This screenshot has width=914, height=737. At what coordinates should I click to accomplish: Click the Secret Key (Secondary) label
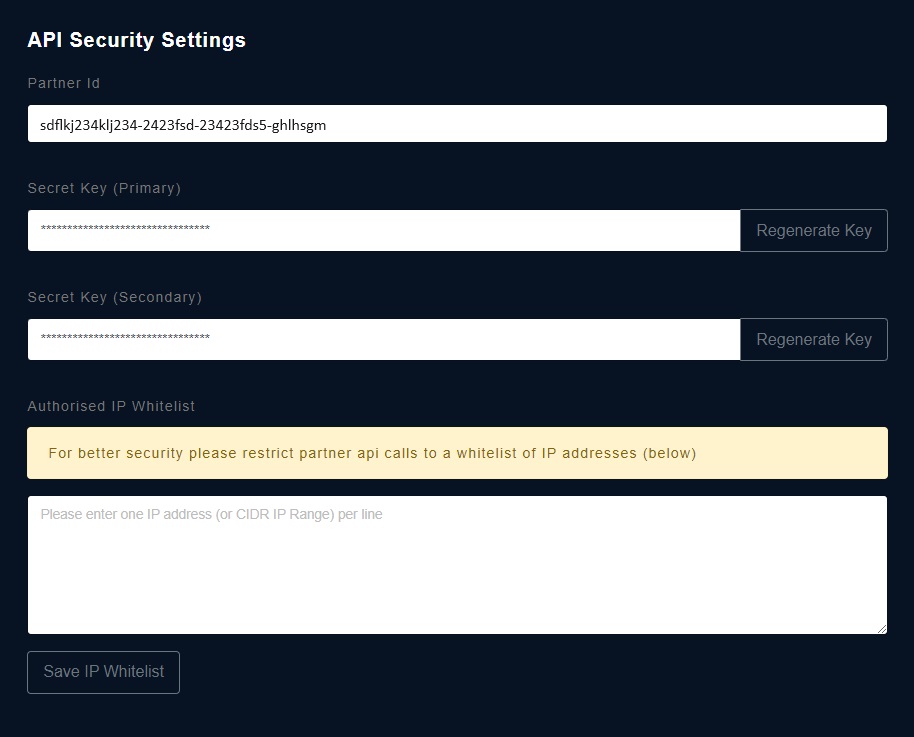click(x=115, y=297)
